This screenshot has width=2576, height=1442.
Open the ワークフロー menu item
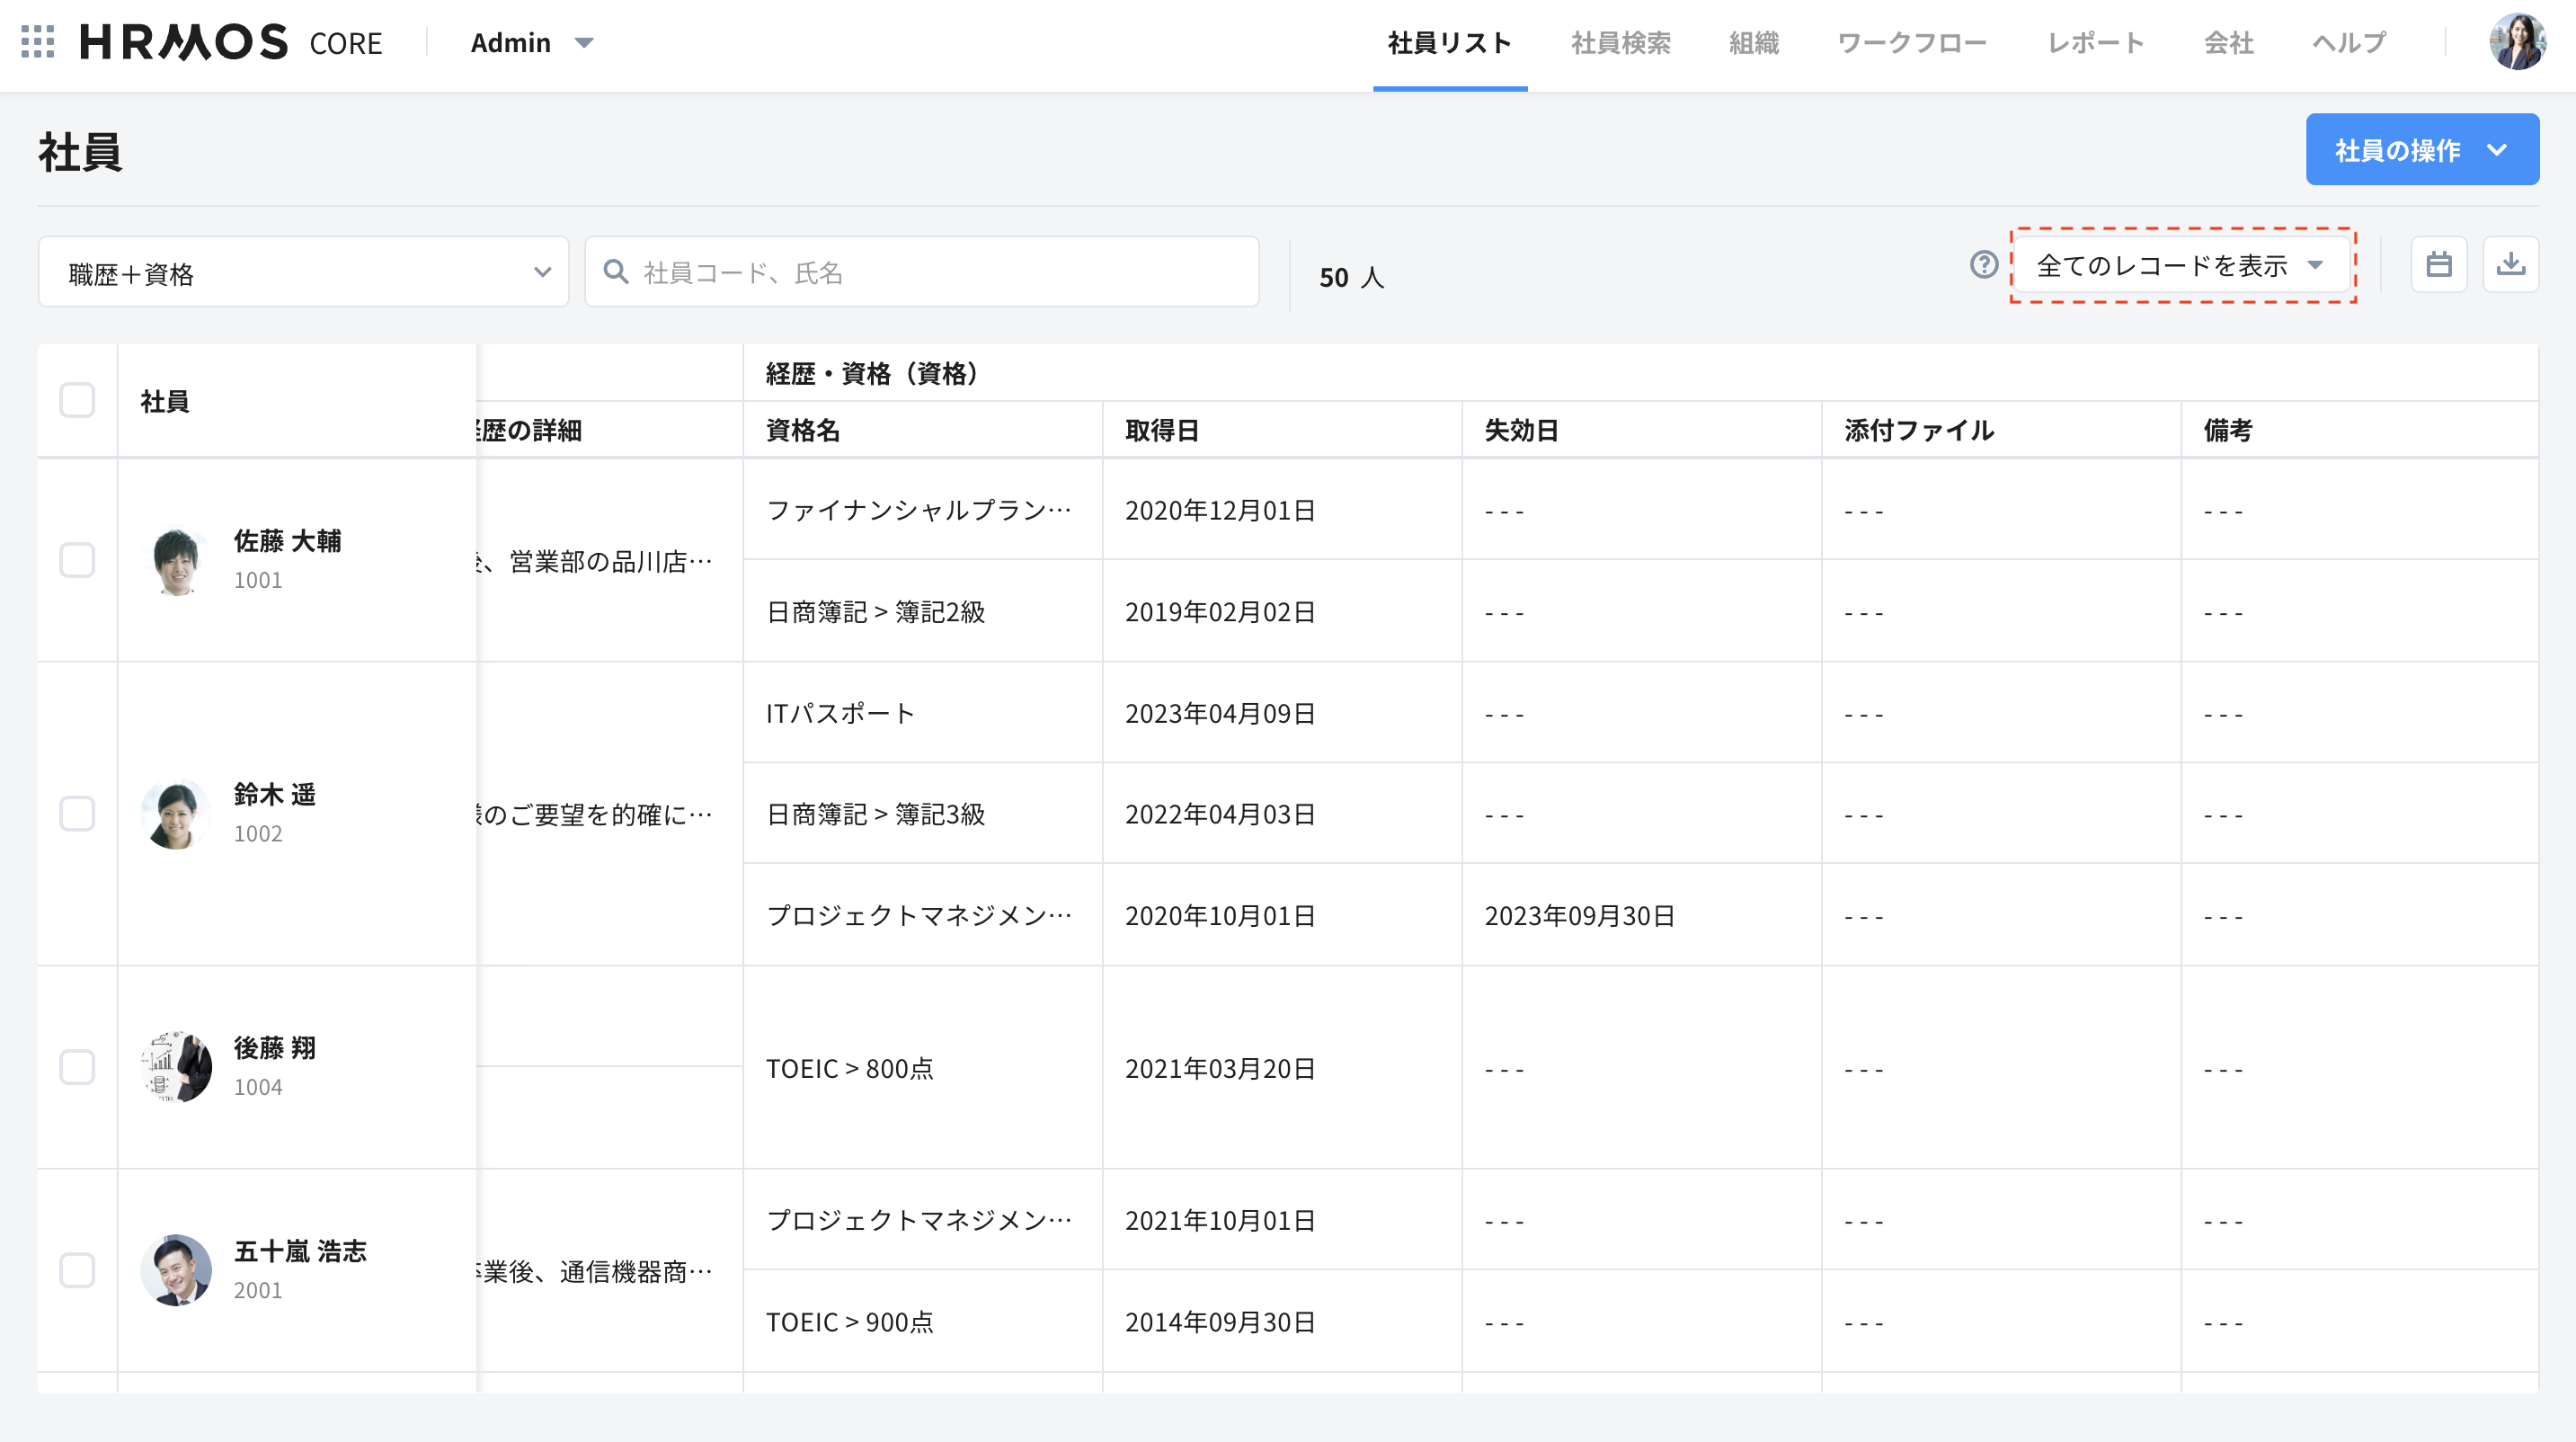tap(1911, 43)
